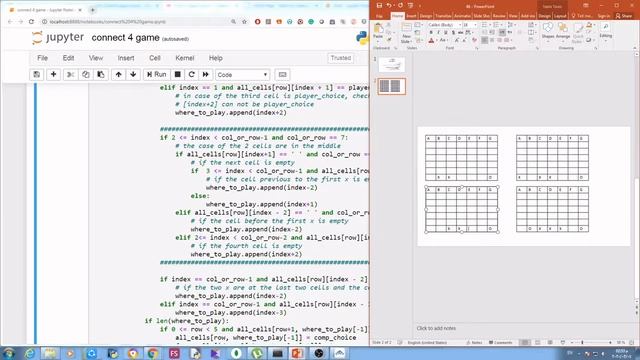This screenshot has height=360, width=640.
Task: Toggle Underline in PowerPoint Font group
Action: click(445, 33)
